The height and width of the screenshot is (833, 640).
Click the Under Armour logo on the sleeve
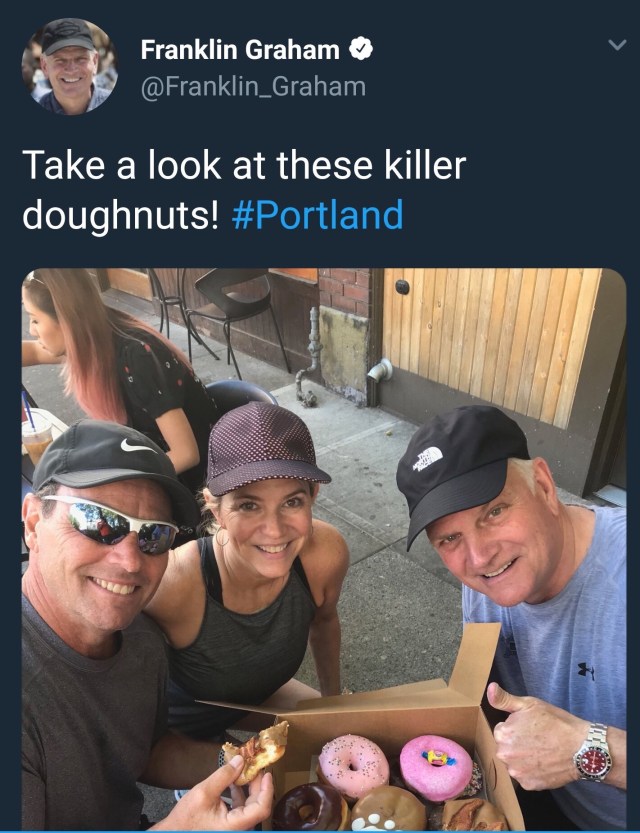586,670
